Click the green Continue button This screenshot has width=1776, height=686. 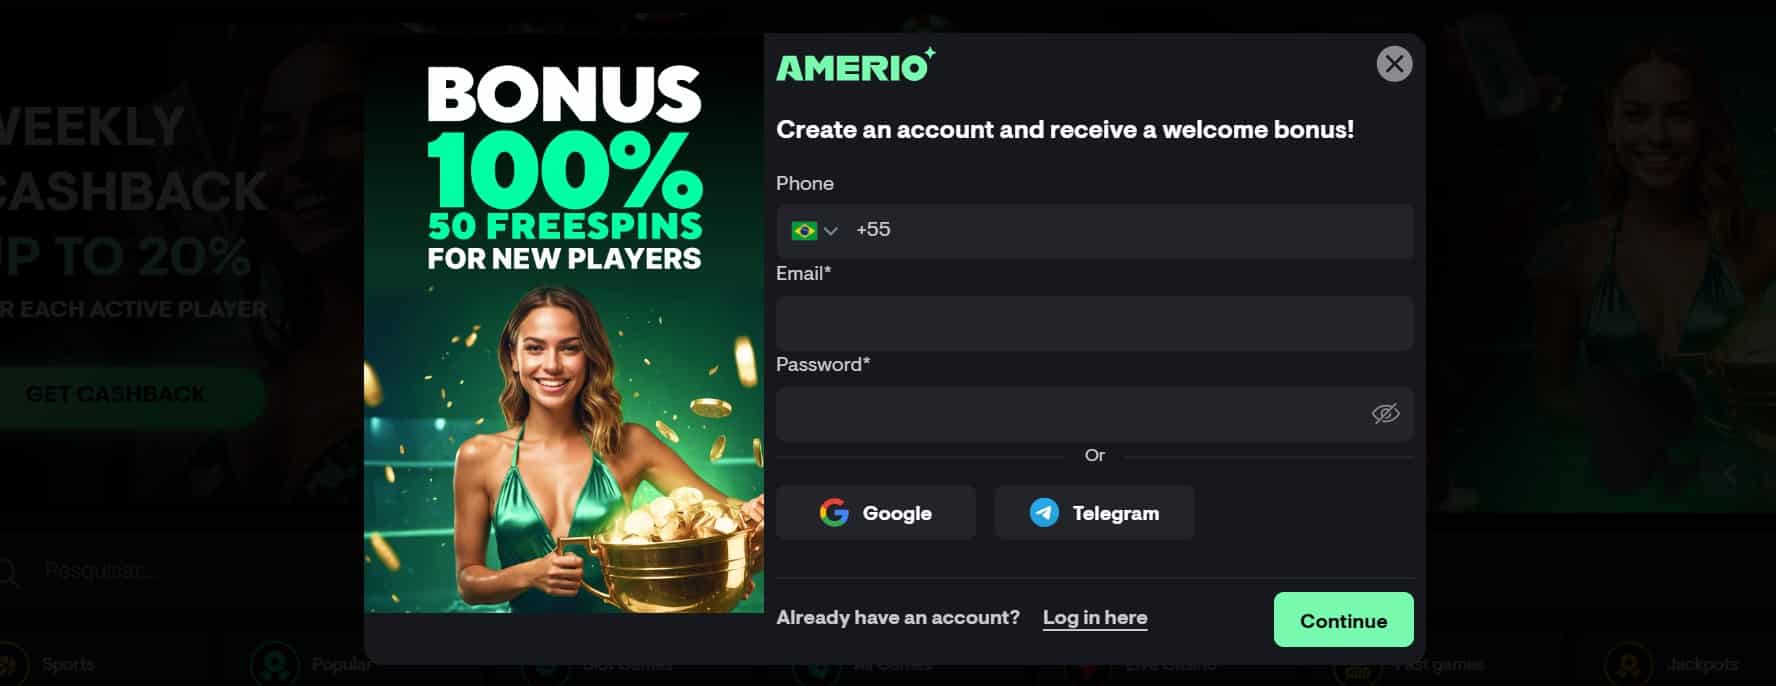tap(1343, 620)
